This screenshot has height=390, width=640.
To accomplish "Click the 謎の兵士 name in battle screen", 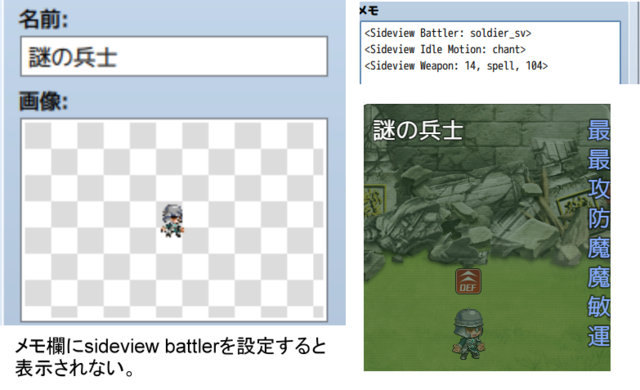I will point(418,131).
